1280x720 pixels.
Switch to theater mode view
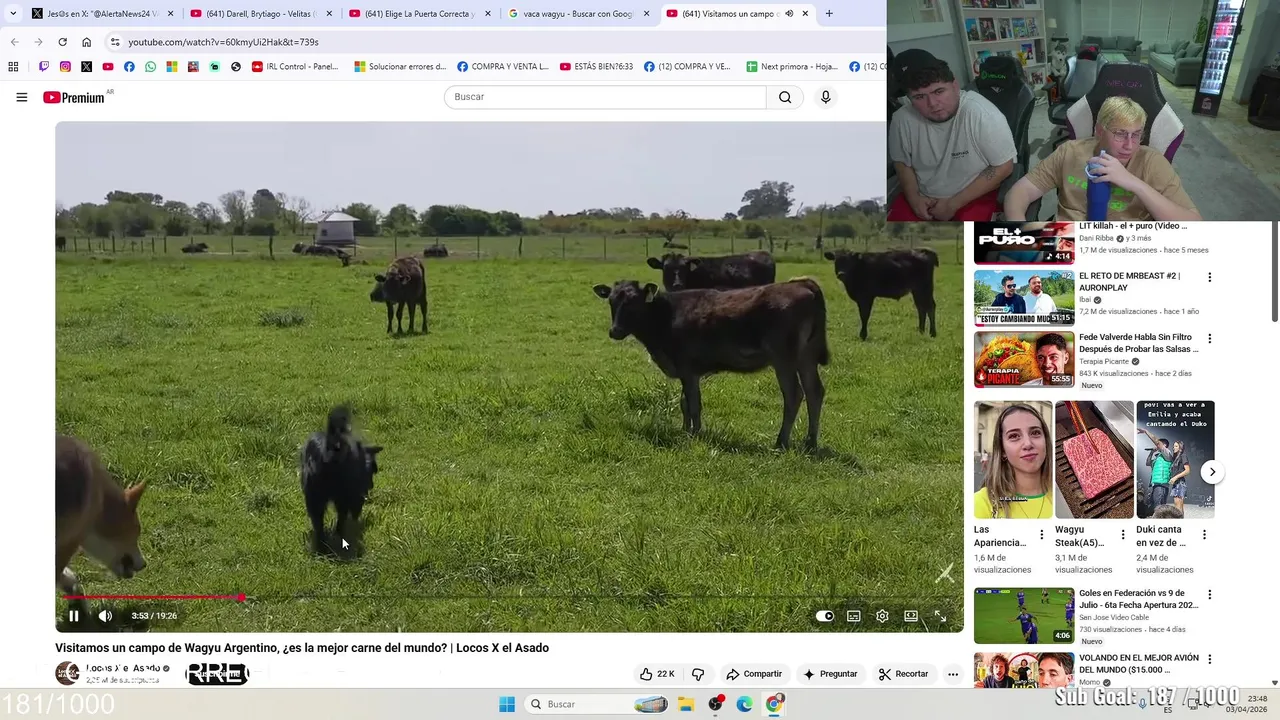pyautogui.click(x=911, y=616)
